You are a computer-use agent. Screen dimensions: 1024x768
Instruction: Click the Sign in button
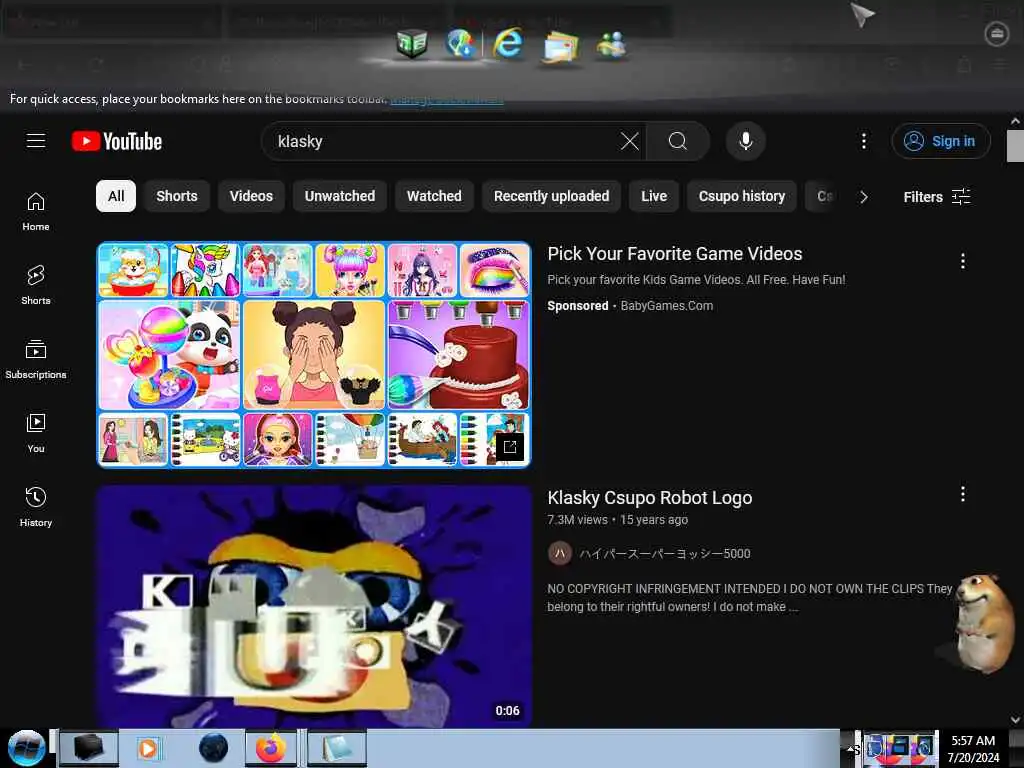click(x=940, y=141)
